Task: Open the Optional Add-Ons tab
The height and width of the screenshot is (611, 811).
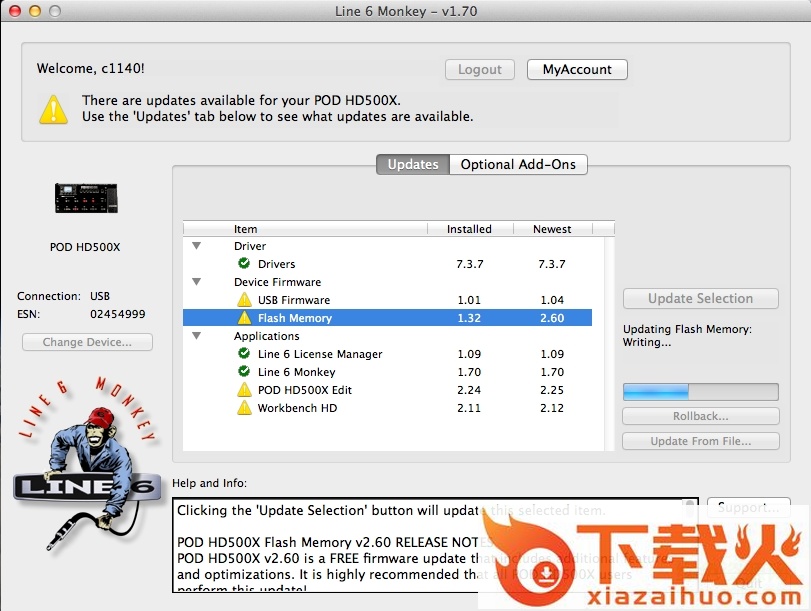Action: [x=518, y=165]
